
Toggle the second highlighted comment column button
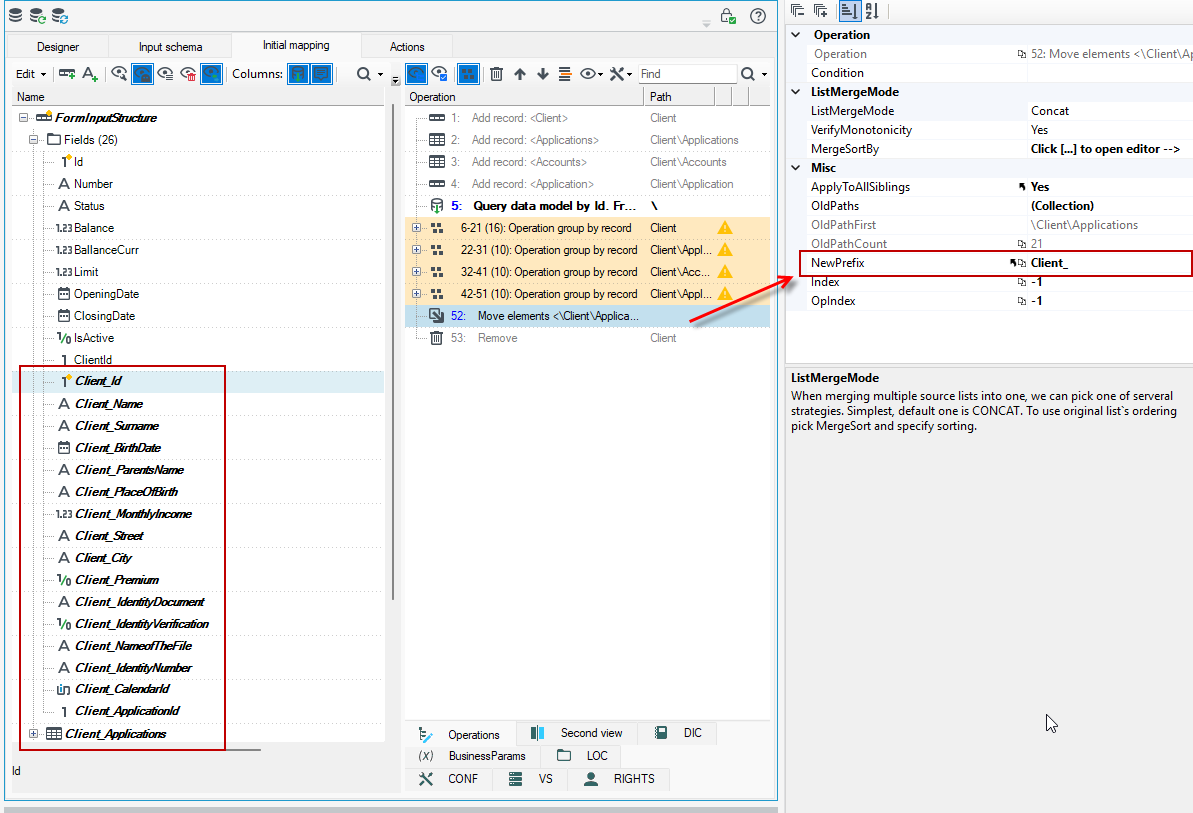[322, 74]
